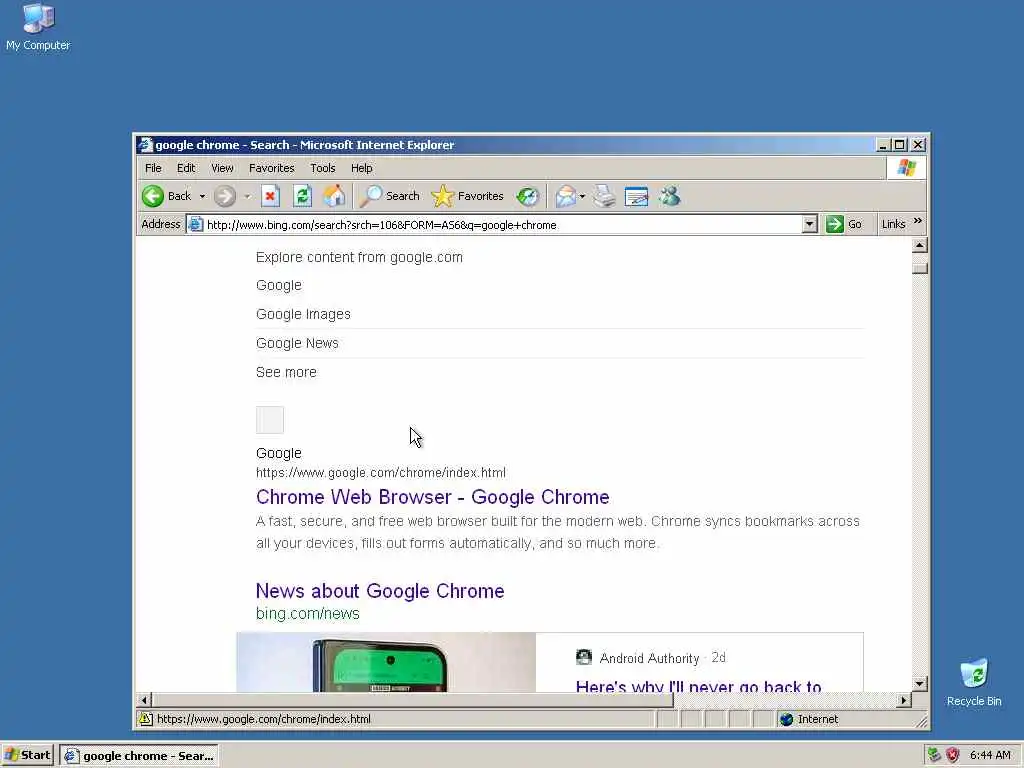Click the green Go button

click(844, 225)
